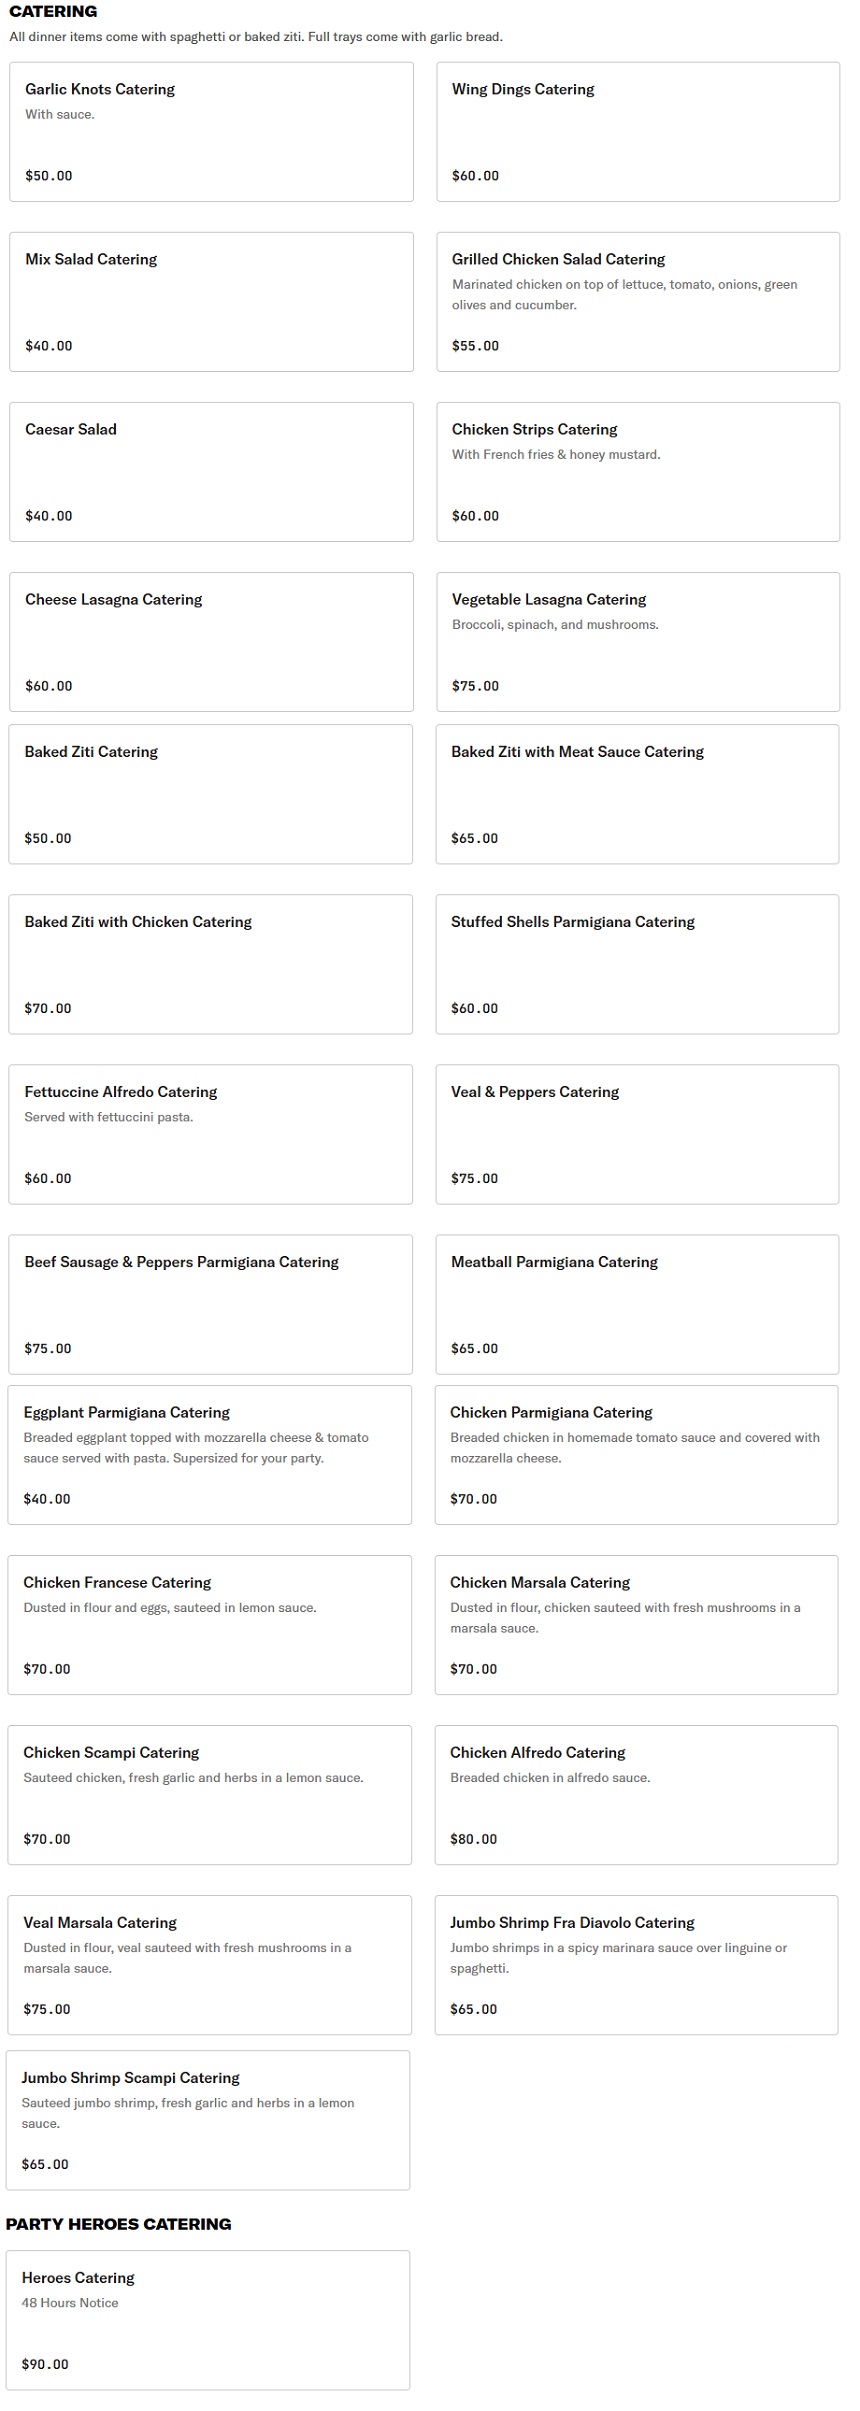Open Chicken Alfredo Catering
This screenshot has height=2411, width=860.
coord(636,1795)
